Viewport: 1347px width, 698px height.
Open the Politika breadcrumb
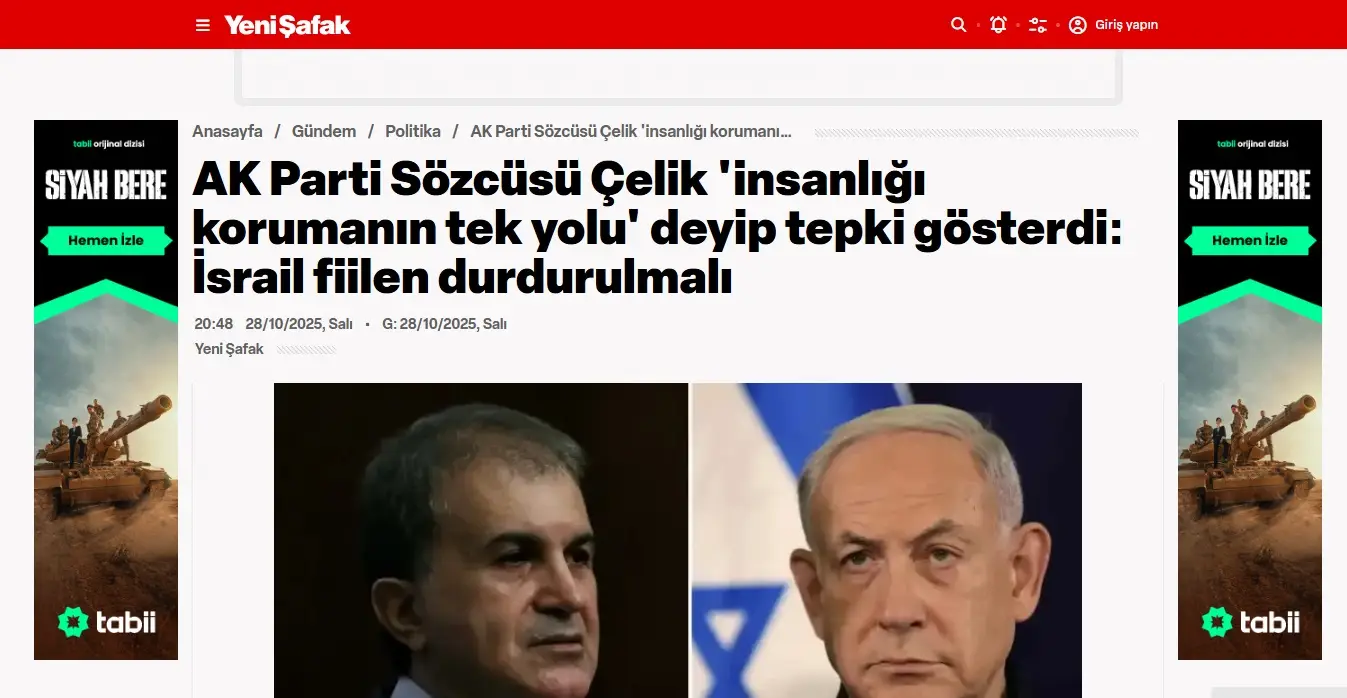coord(413,132)
